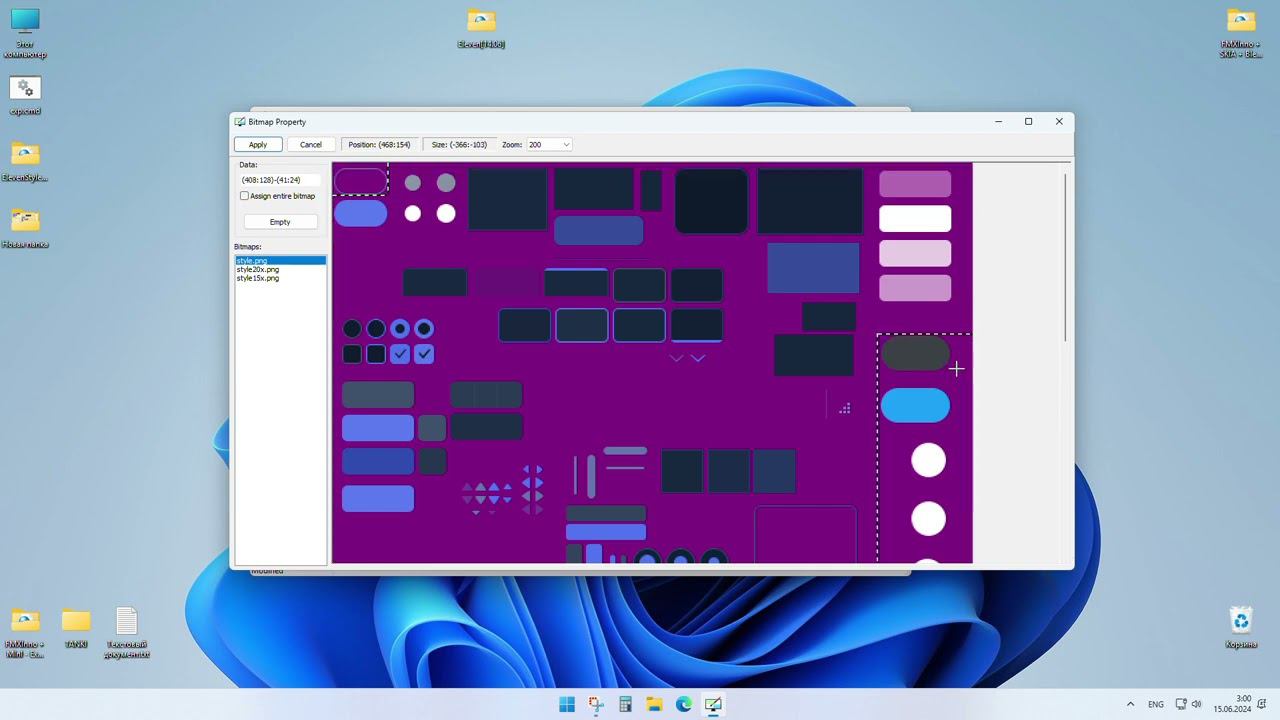Select the Новая папка folder icon
This screenshot has width=1280, height=720.
25,228
